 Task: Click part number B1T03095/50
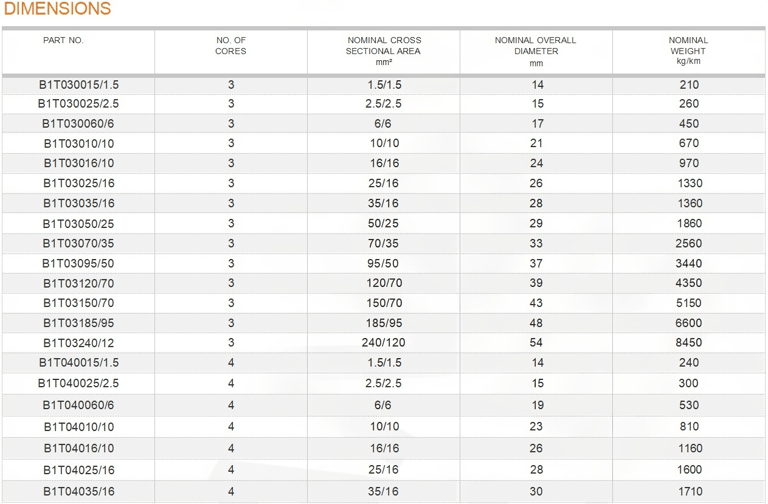tap(78, 264)
